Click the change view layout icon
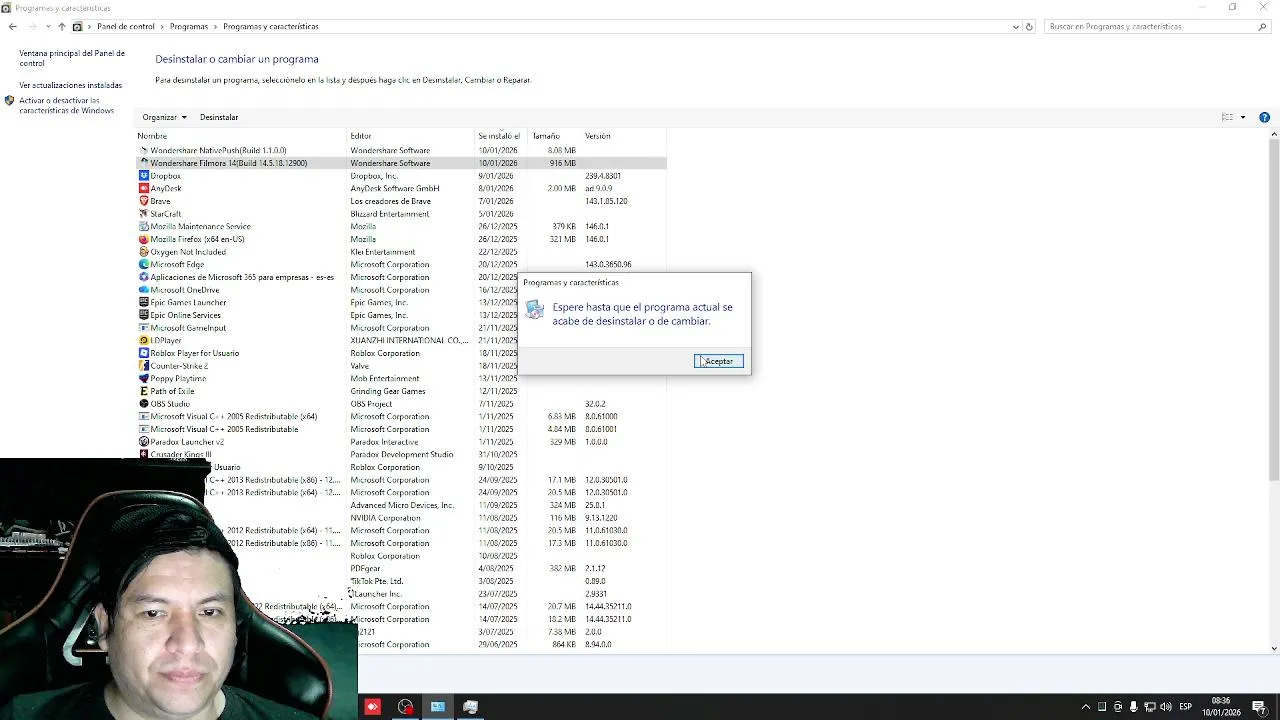This screenshot has width=1280, height=720. (x=1227, y=117)
